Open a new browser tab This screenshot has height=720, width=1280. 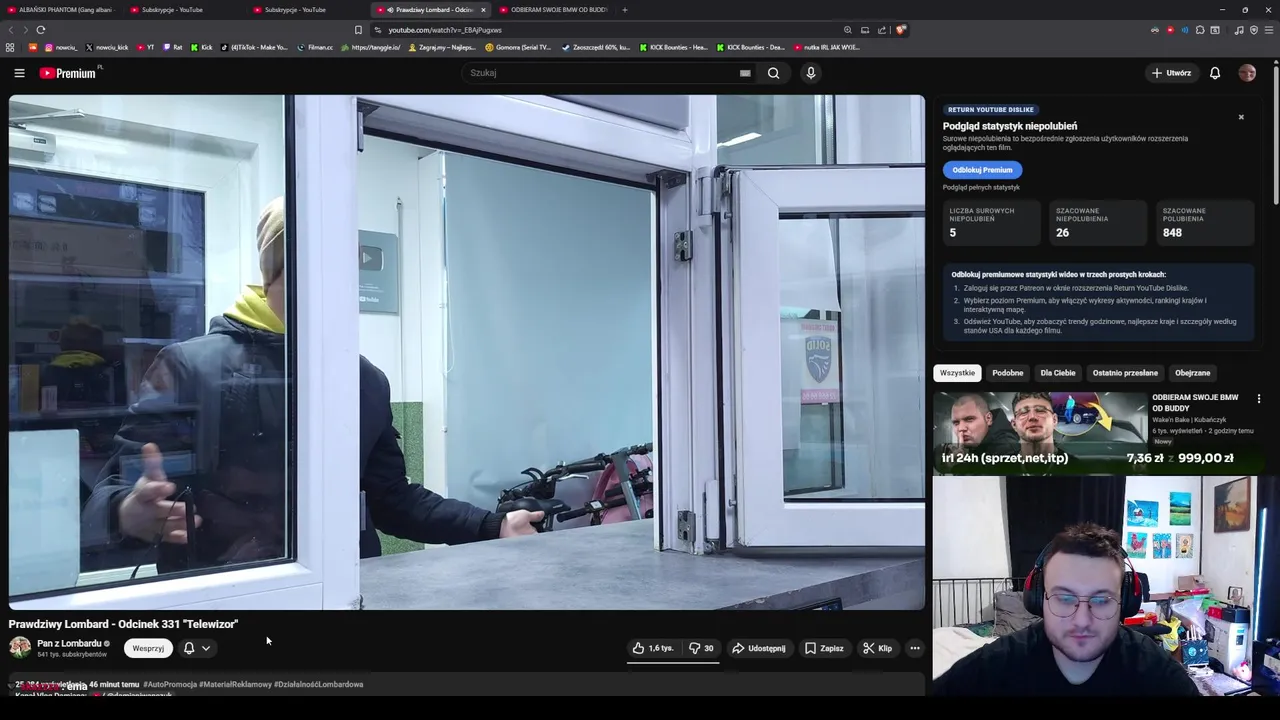[625, 10]
